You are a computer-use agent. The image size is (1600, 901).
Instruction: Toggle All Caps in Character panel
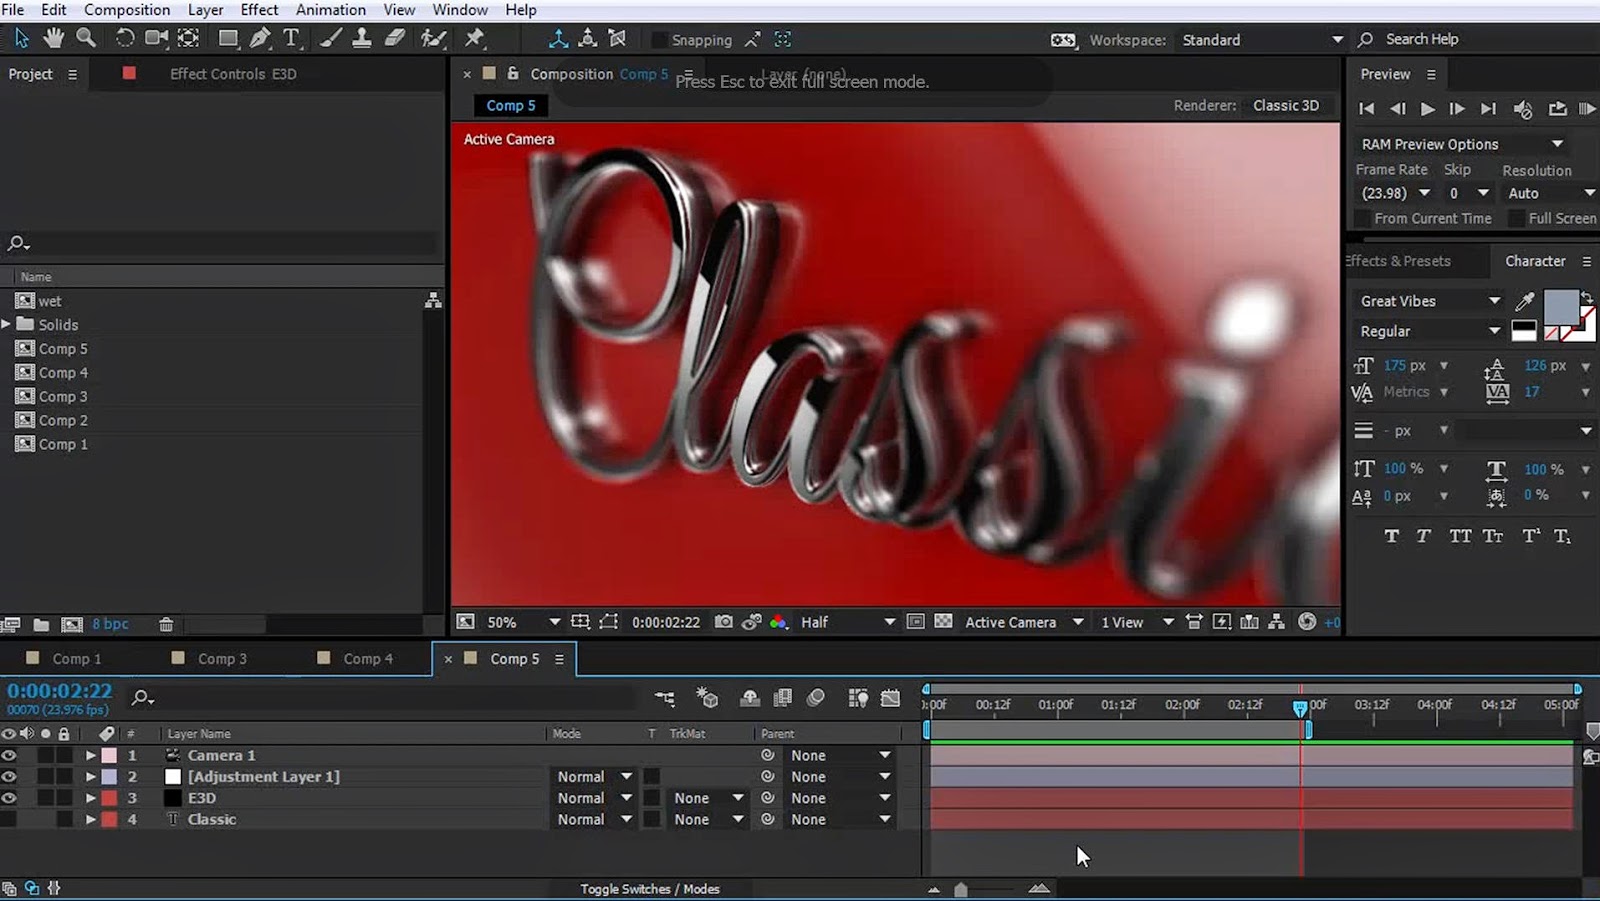click(x=1460, y=536)
